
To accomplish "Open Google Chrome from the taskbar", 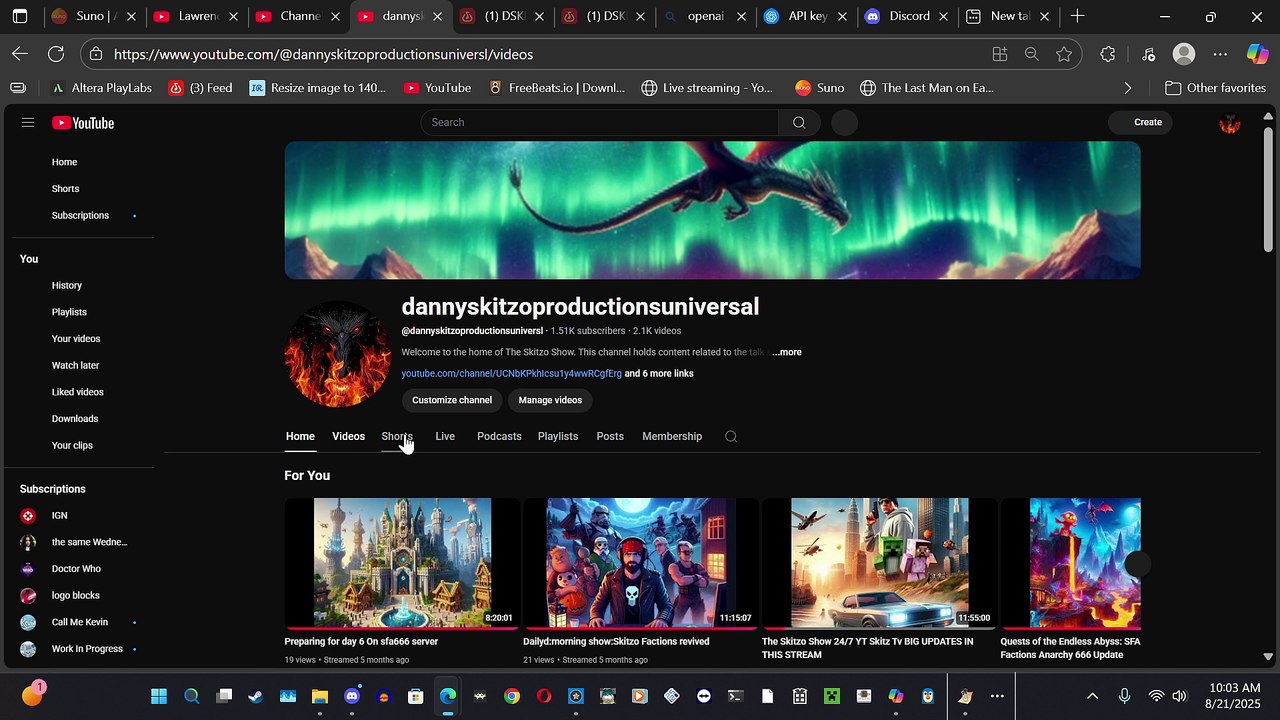I will [512, 696].
